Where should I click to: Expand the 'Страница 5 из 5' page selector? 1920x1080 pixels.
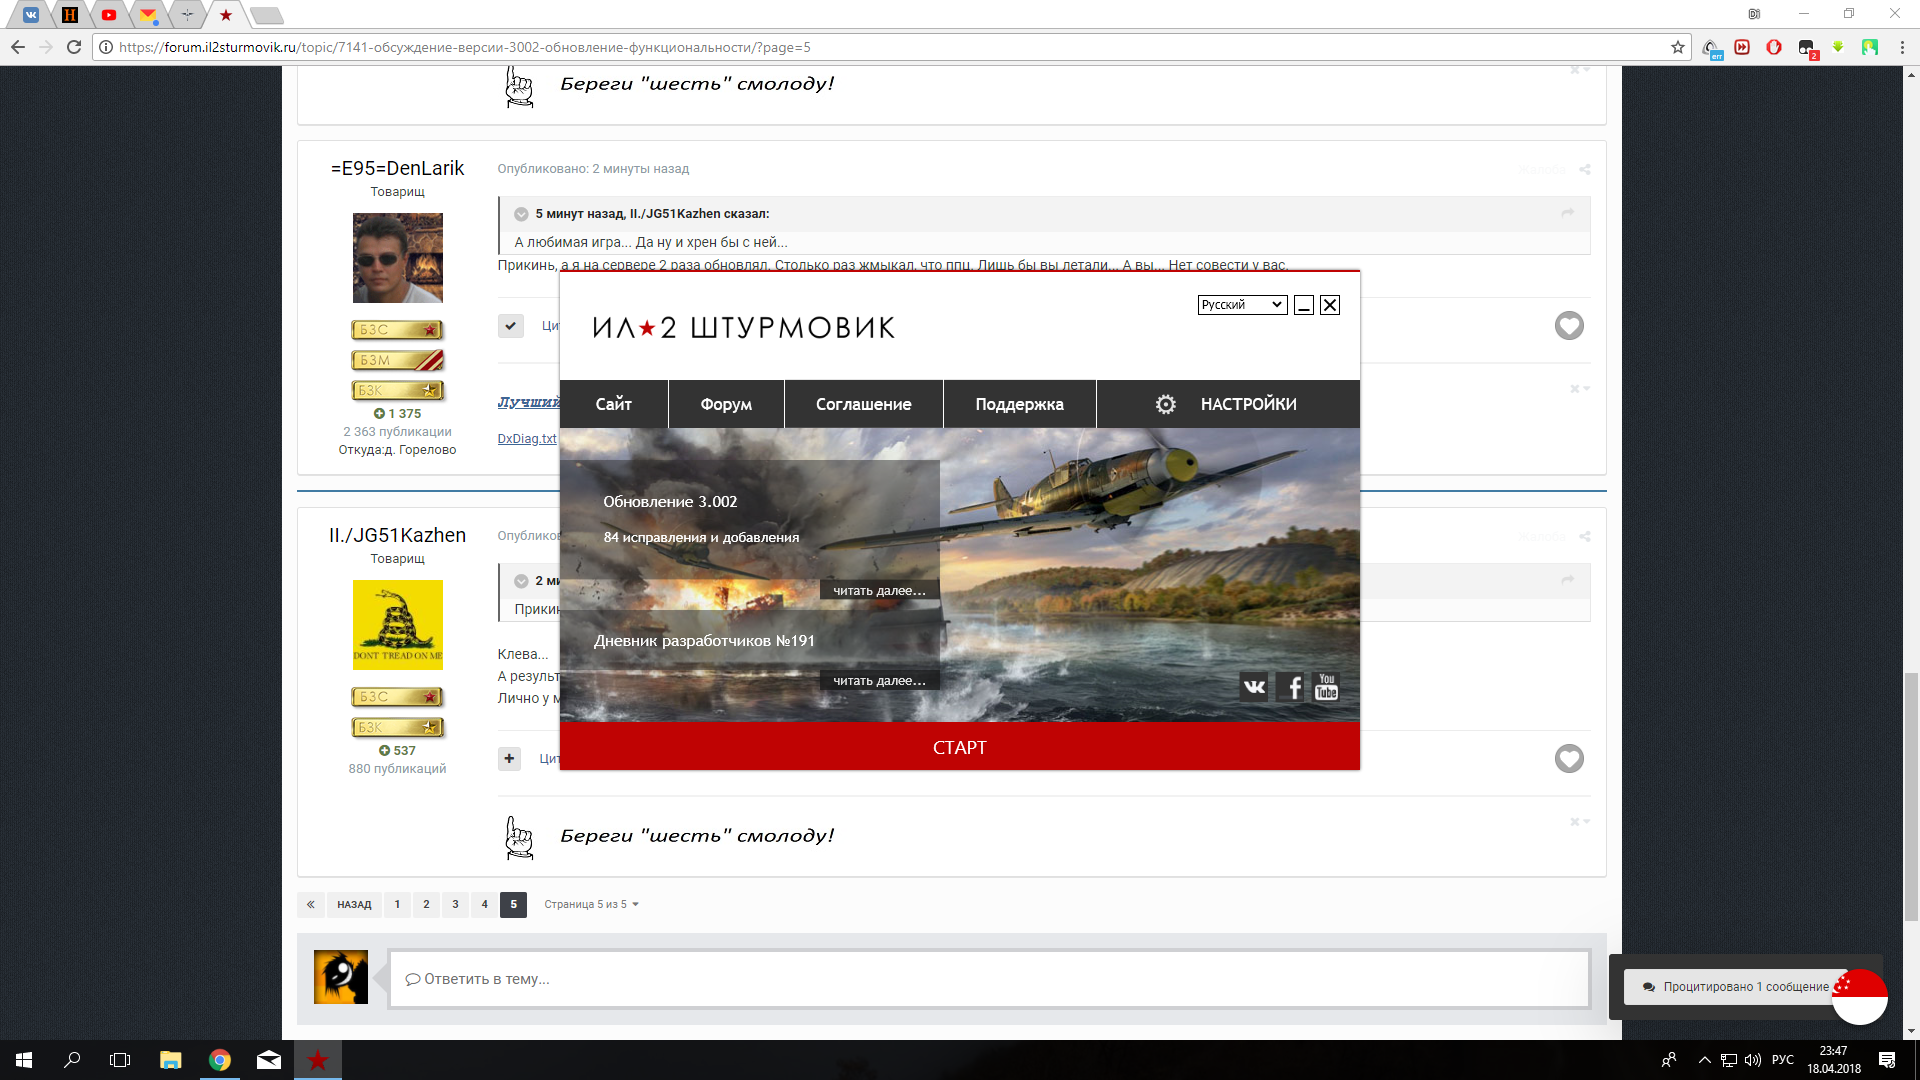[x=591, y=904]
